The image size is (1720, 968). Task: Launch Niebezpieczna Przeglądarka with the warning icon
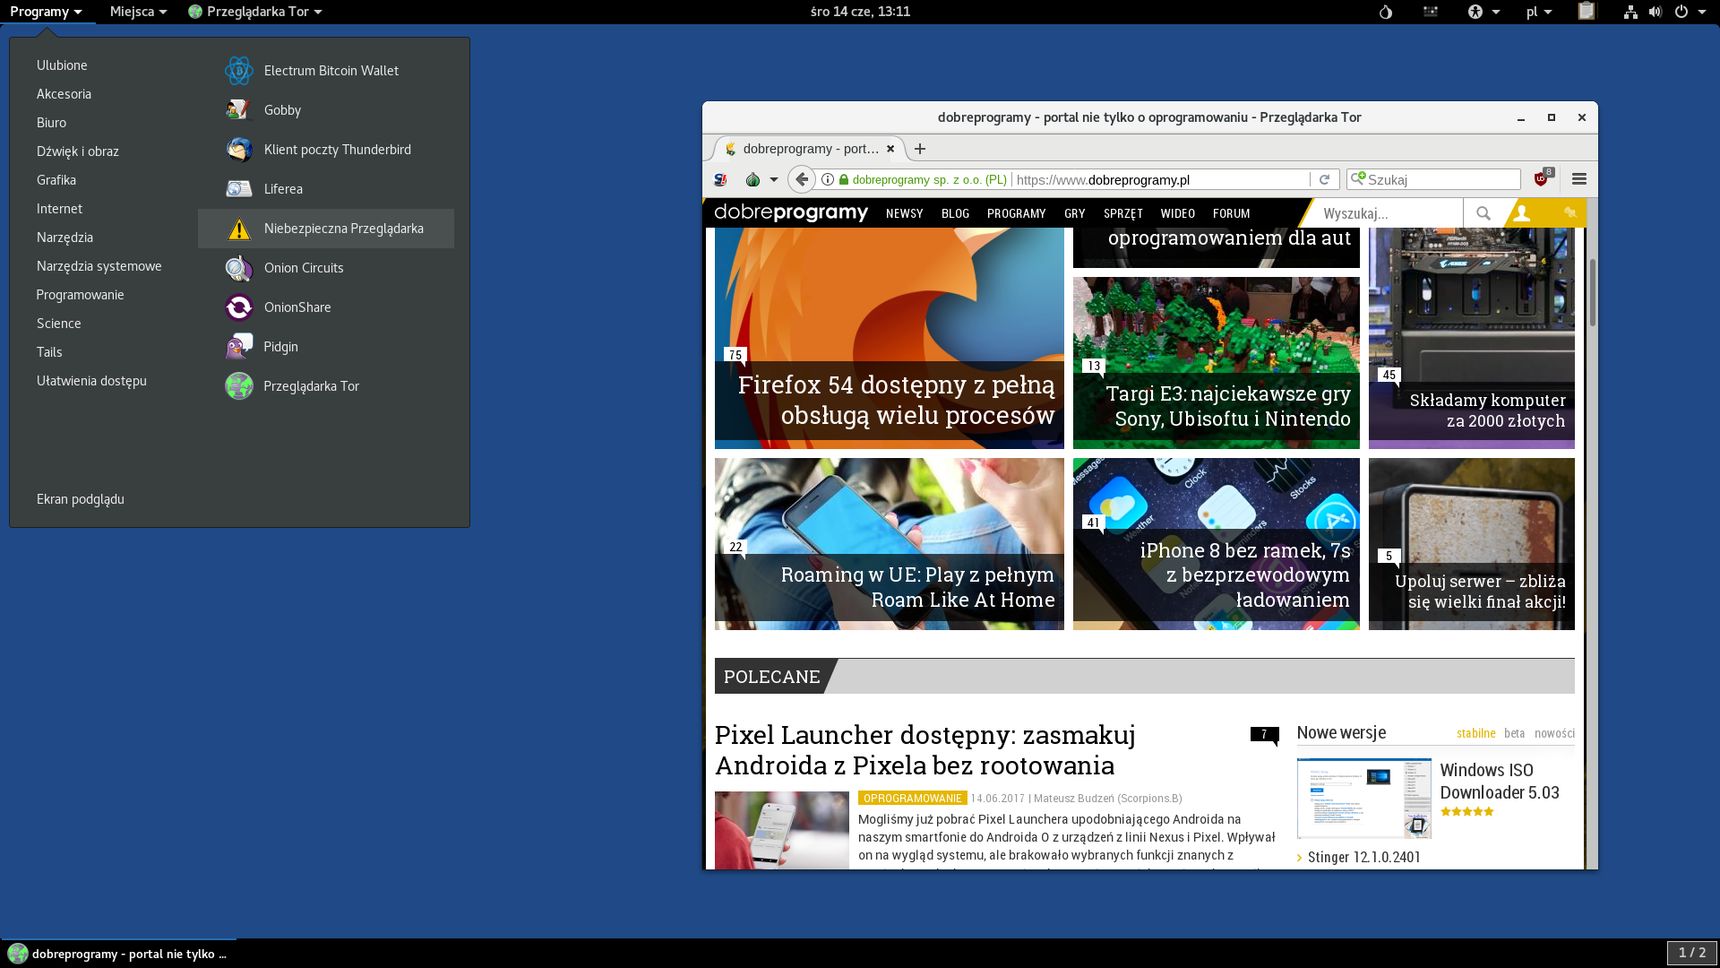tap(326, 229)
